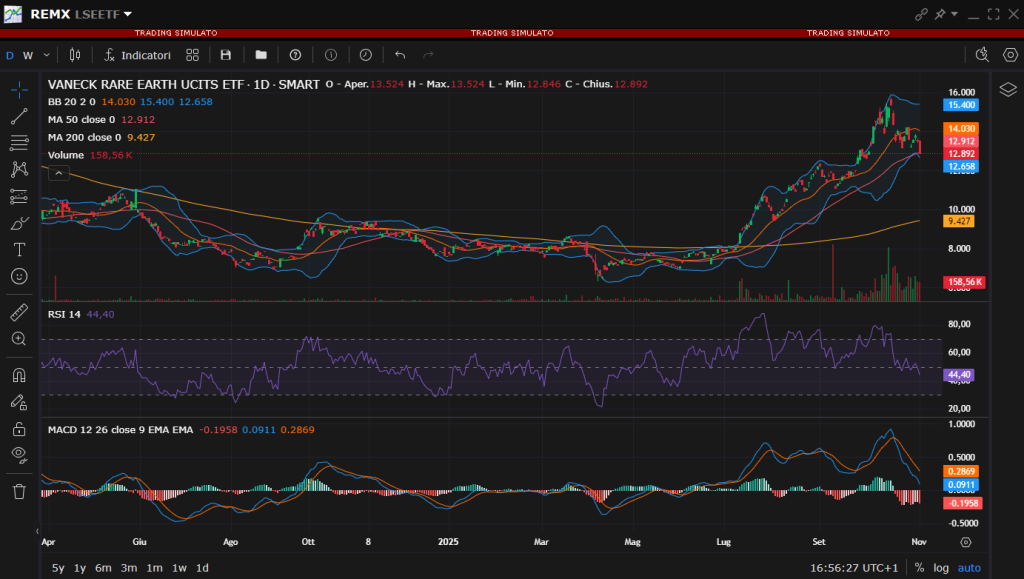1024x579 pixels.
Task: Open the Indicatori panel
Action: (145, 55)
